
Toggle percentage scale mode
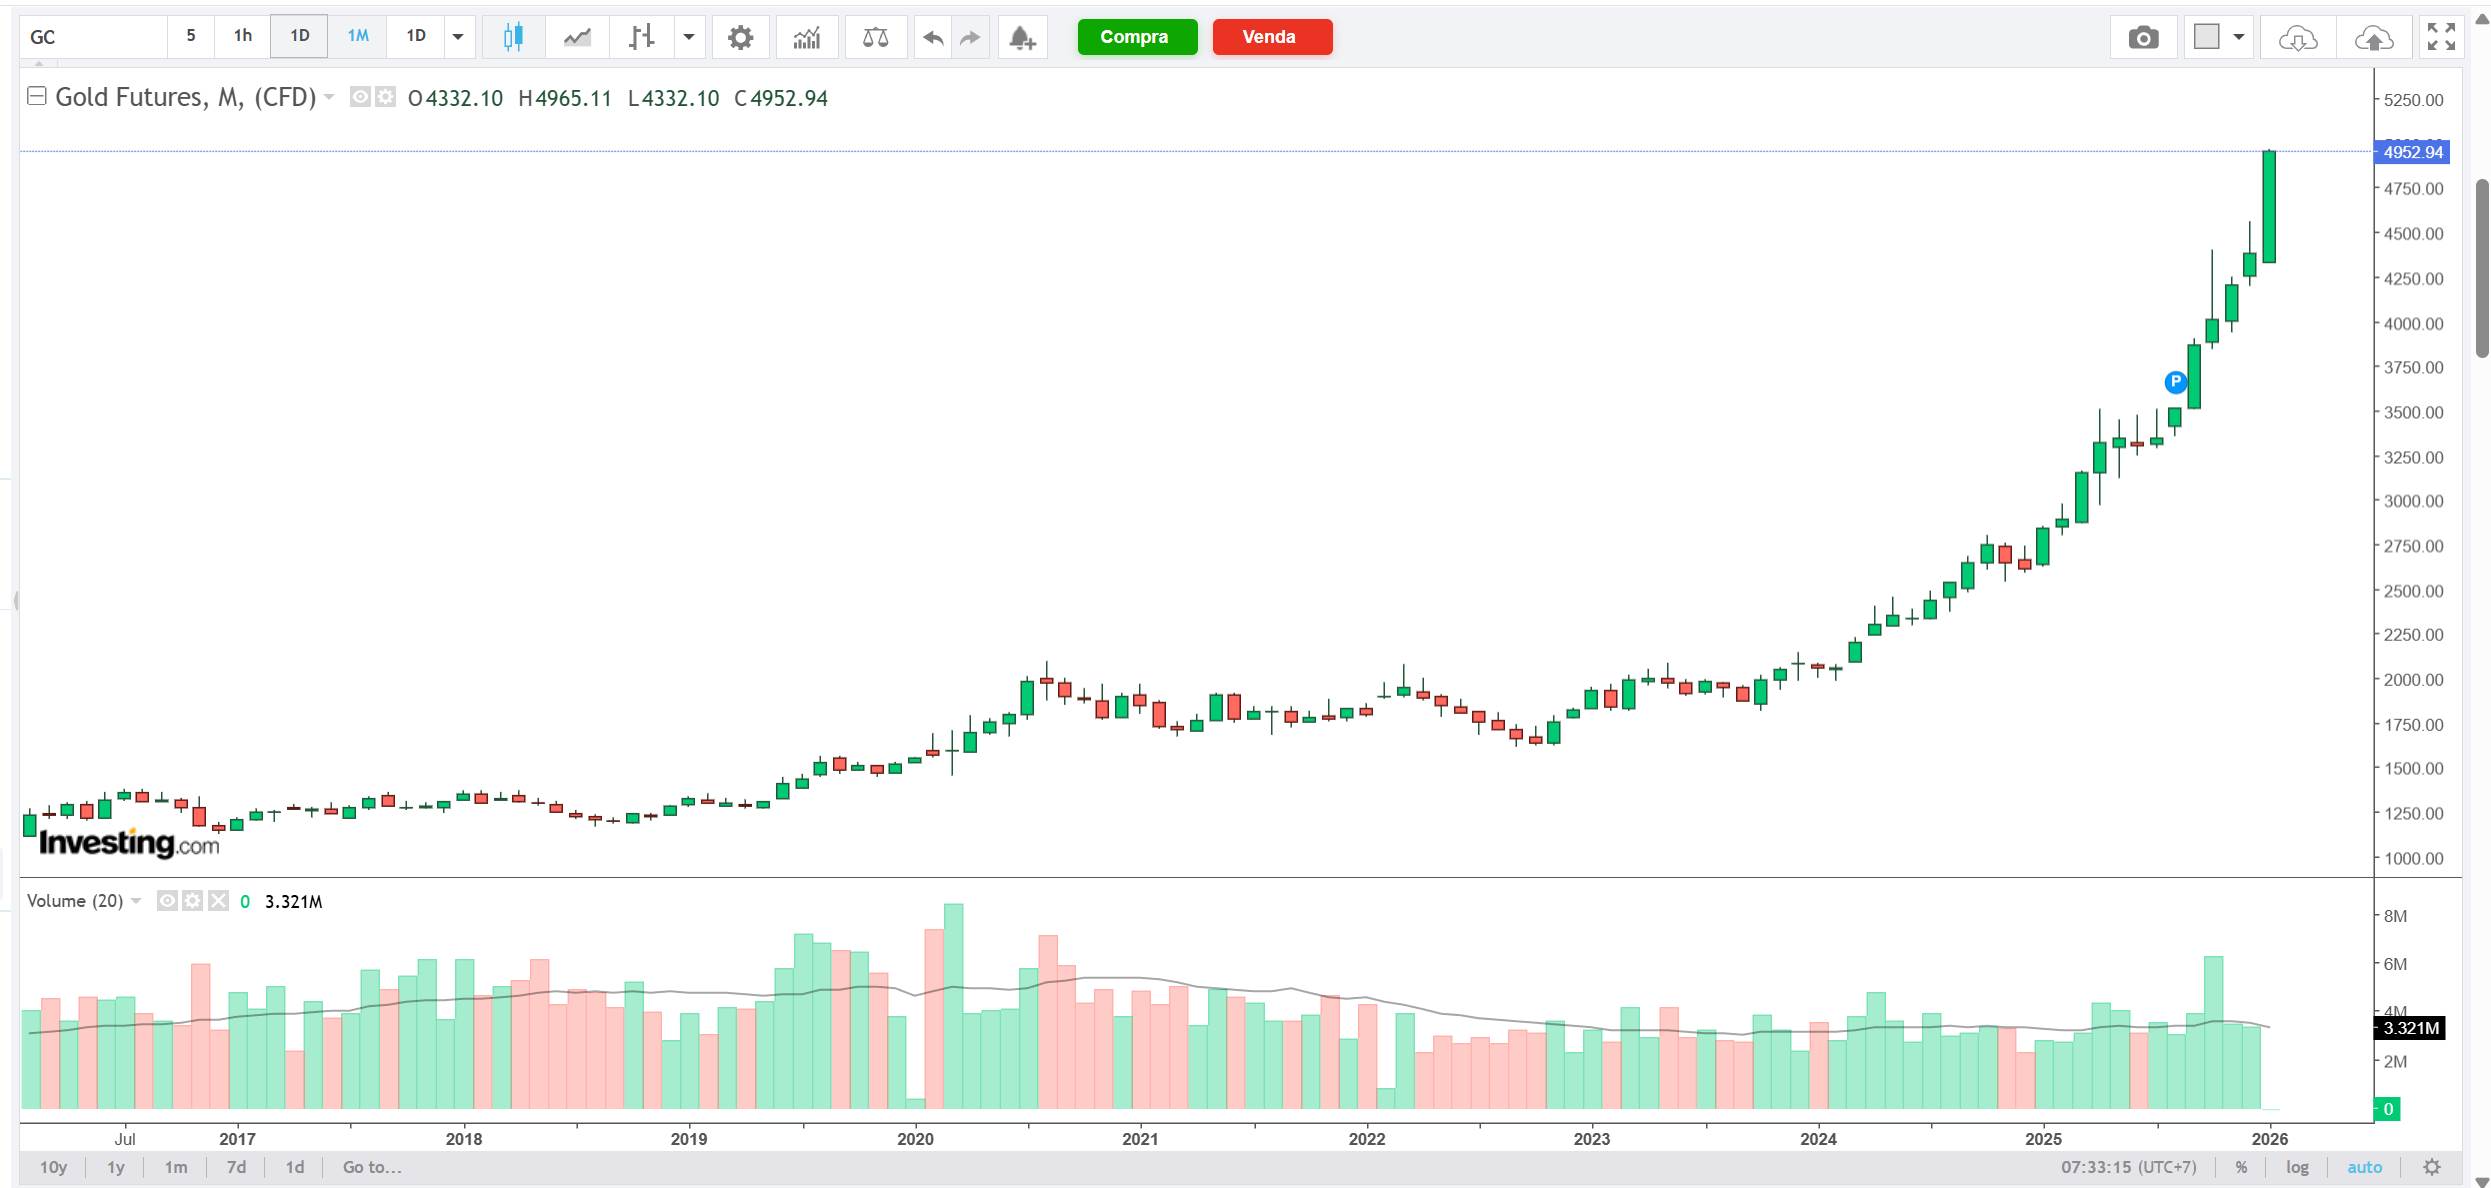click(2241, 1167)
